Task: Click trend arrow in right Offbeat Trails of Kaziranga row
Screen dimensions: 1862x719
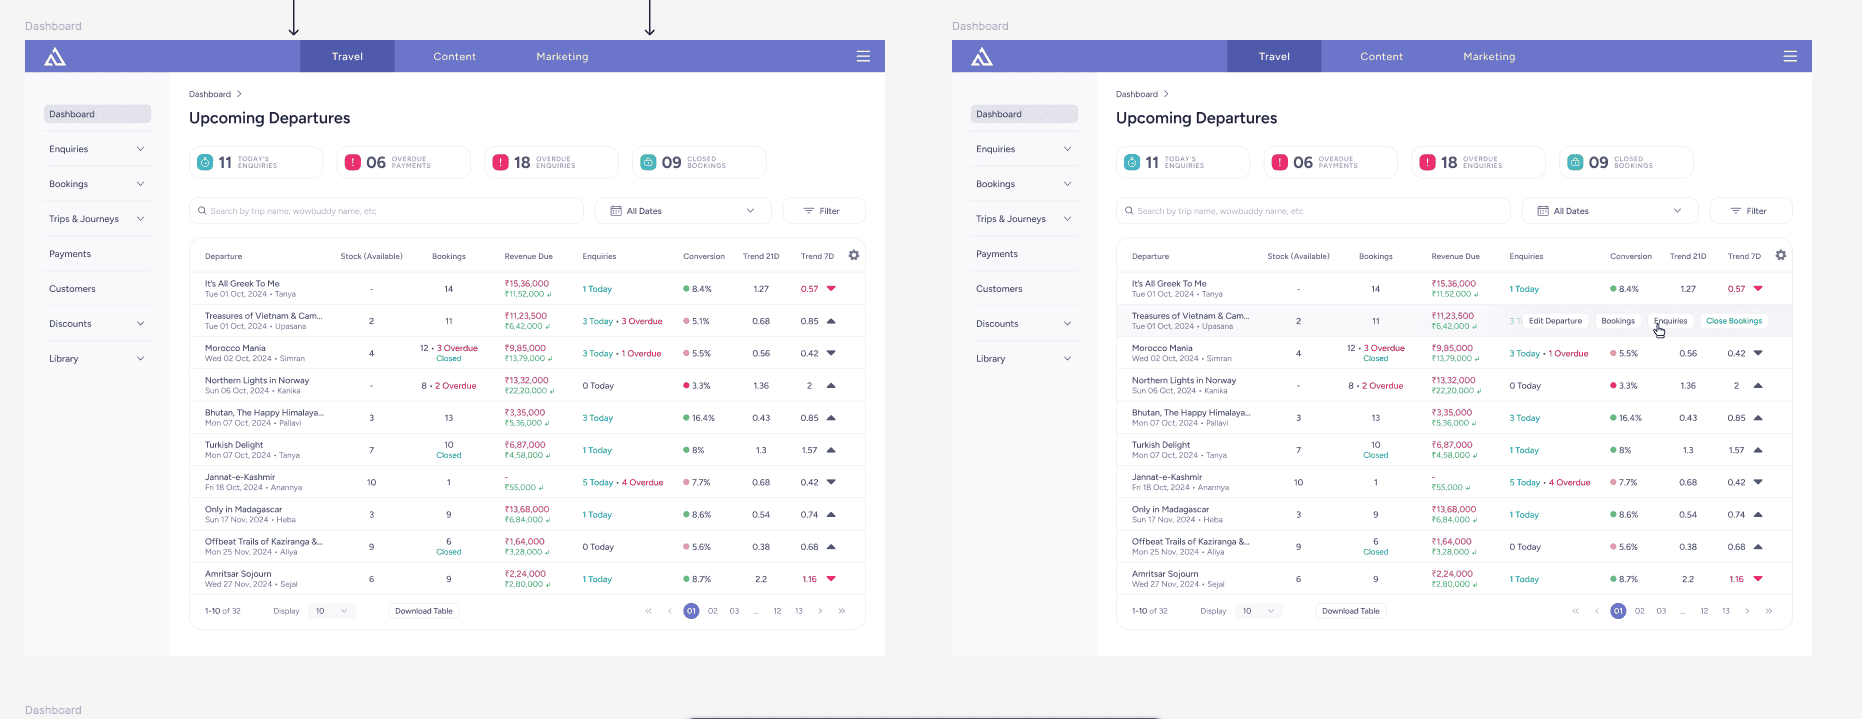Action: (1758, 547)
